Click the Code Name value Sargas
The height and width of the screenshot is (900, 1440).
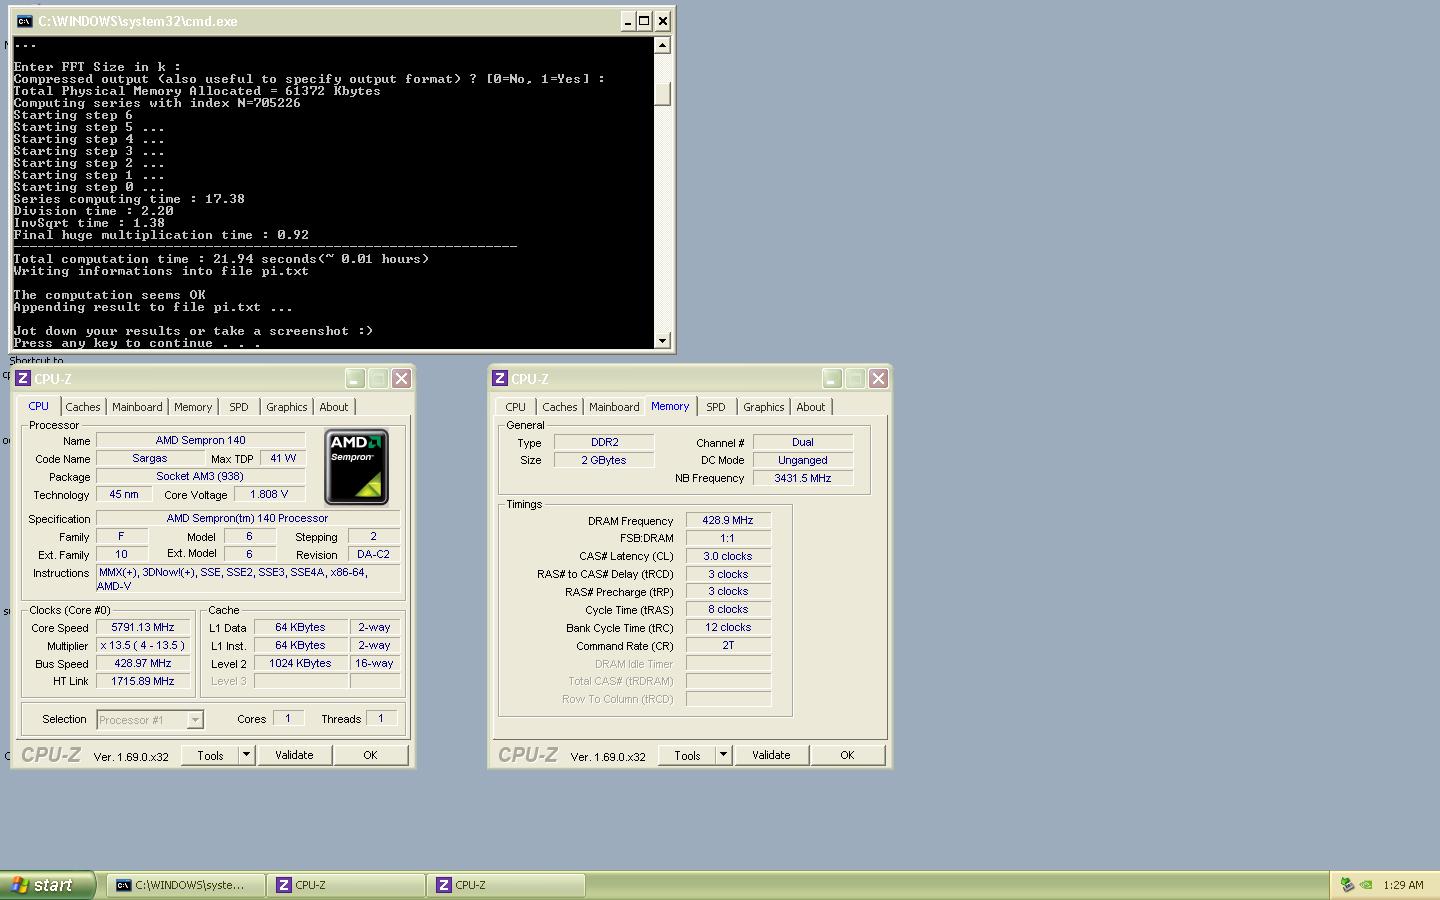click(x=150, y=458)
